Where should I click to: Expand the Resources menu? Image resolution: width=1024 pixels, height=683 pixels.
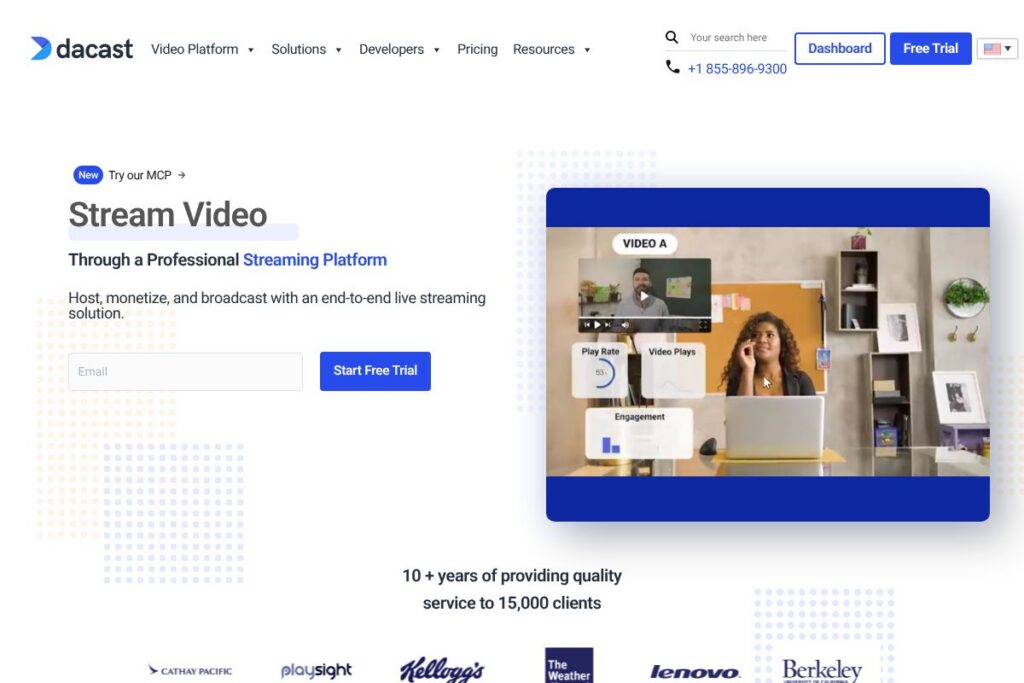click(x=551, y=49)
